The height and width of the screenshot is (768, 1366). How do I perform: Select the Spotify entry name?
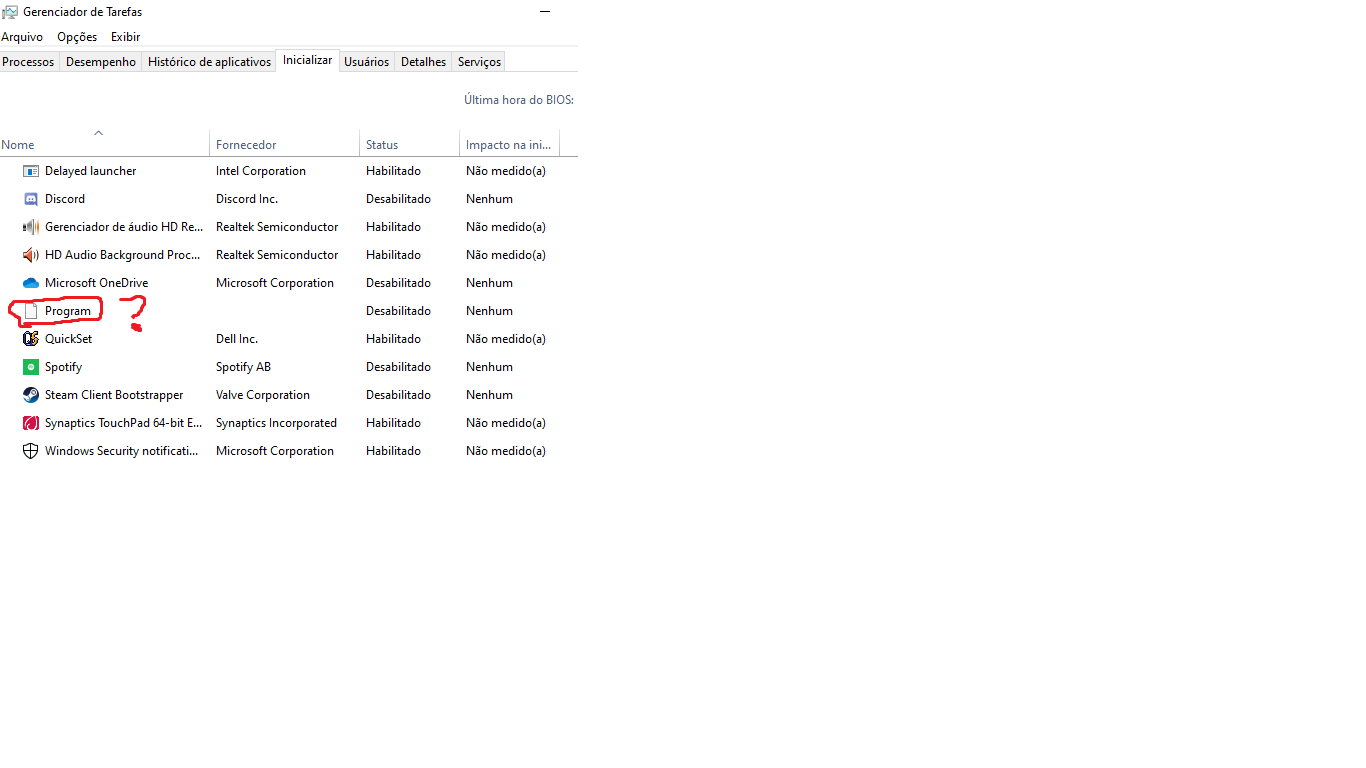pyautogui.click(x=63, y=367)
